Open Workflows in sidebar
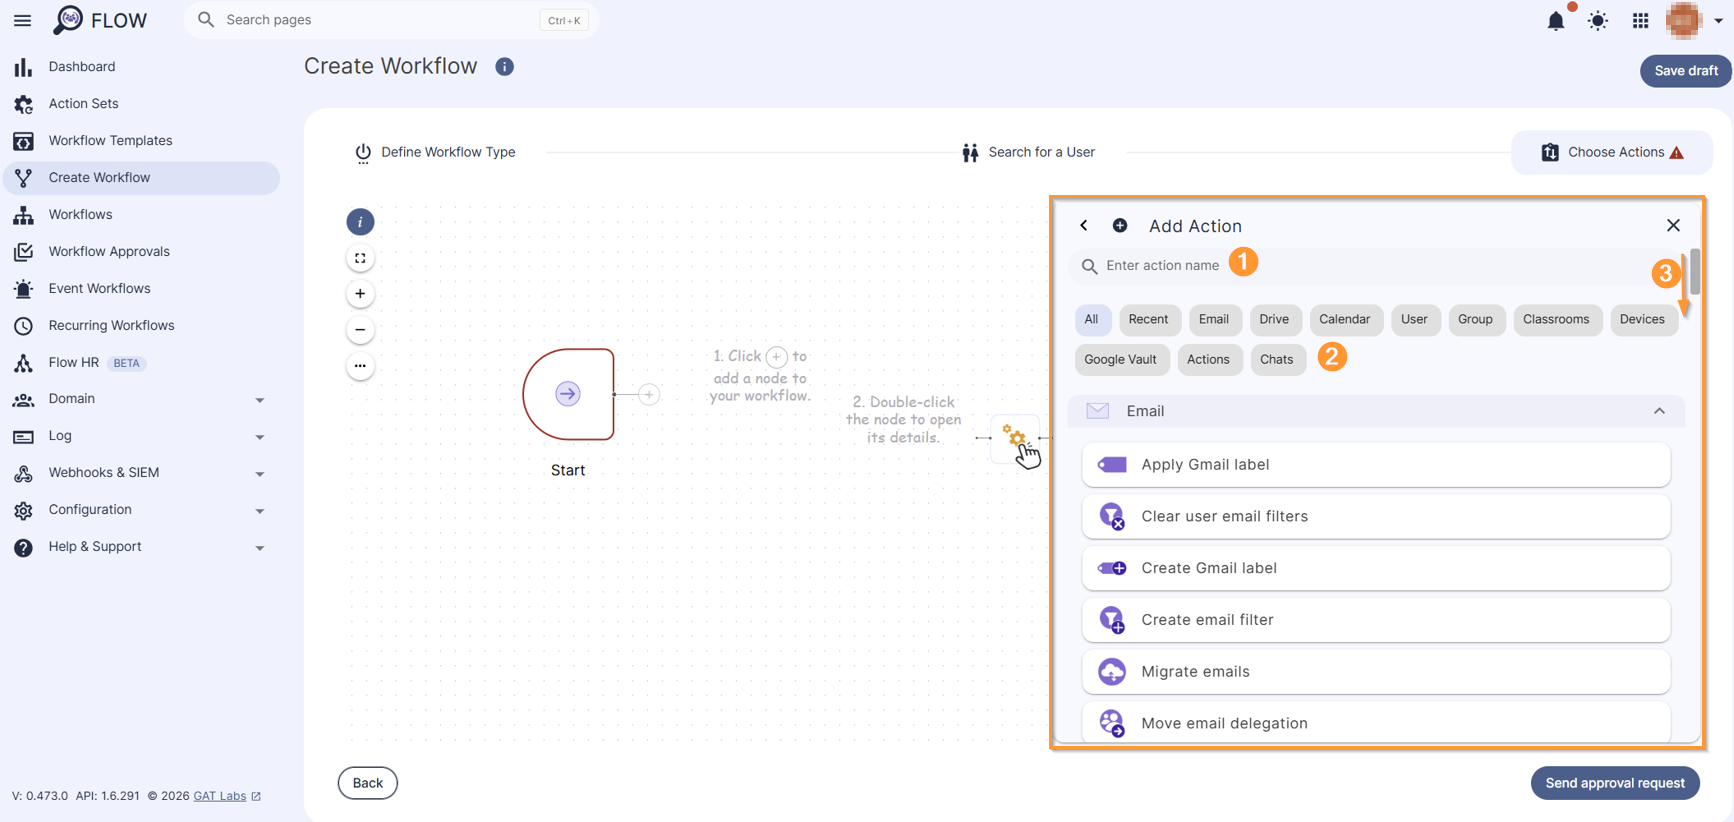Image resolution: width=1734 pixels, height=822 pixels. [140, 215]
